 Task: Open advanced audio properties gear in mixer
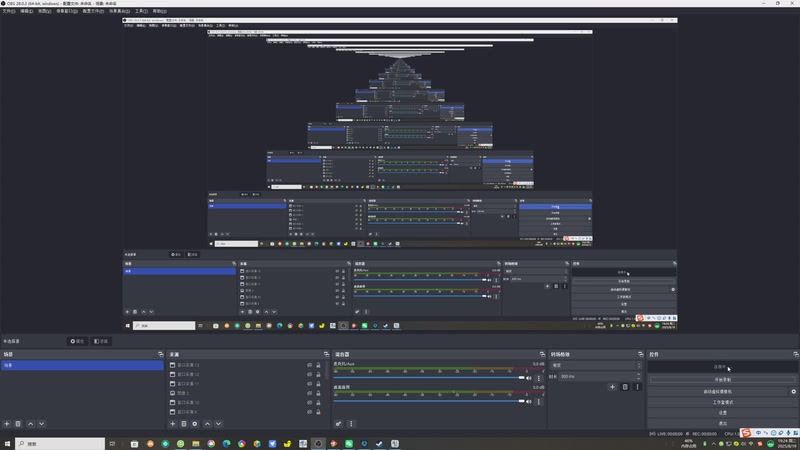coord(338,423)
